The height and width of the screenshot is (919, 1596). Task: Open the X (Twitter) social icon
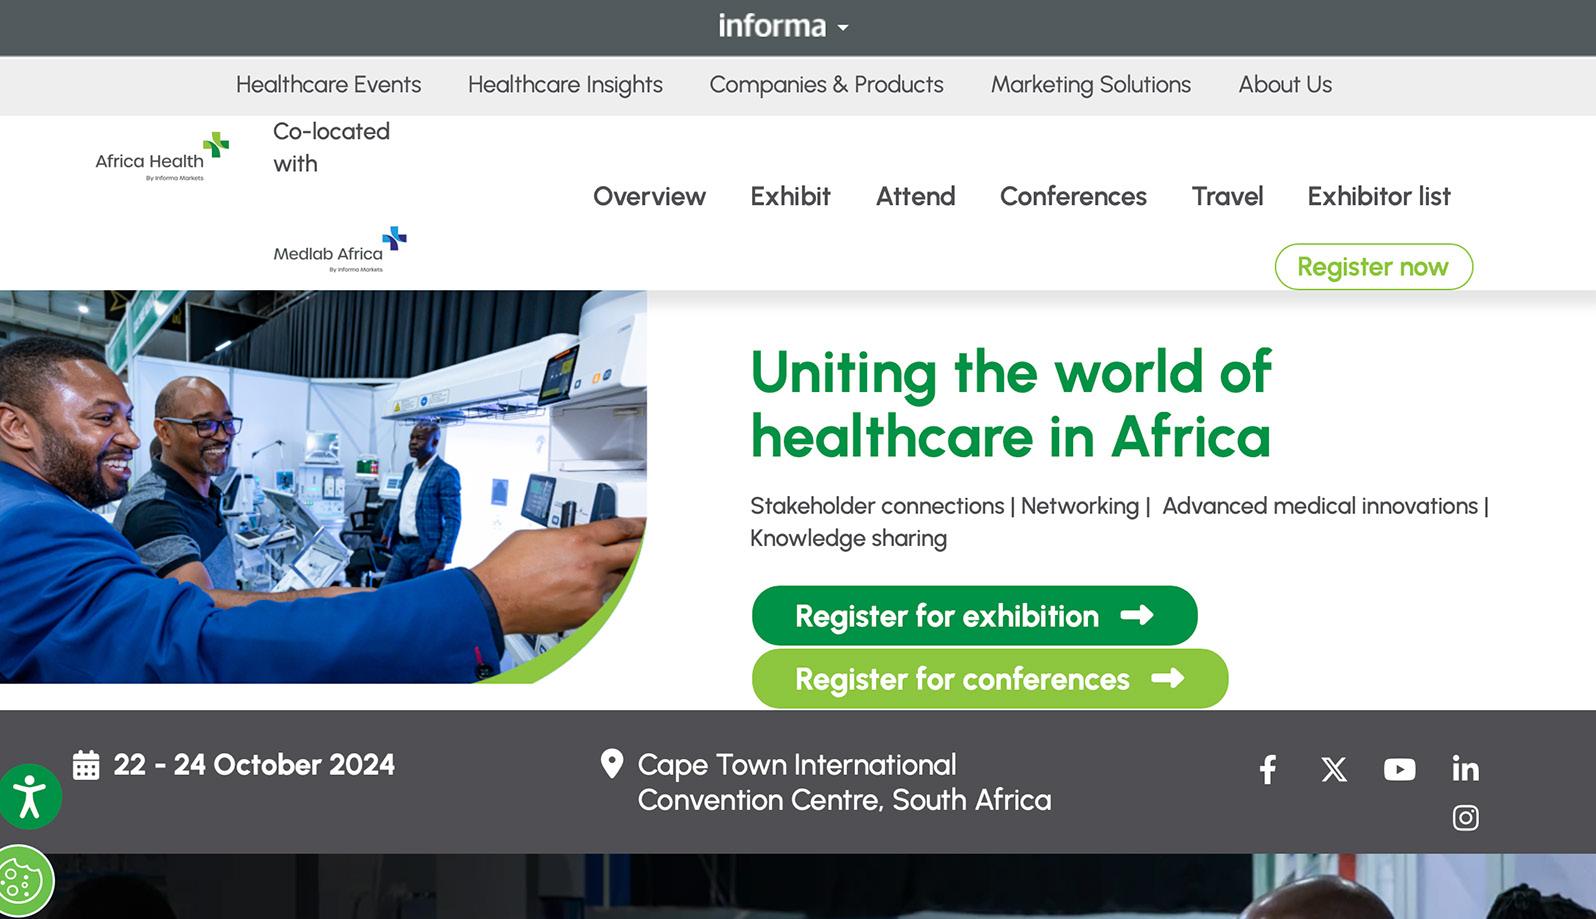1333,769
